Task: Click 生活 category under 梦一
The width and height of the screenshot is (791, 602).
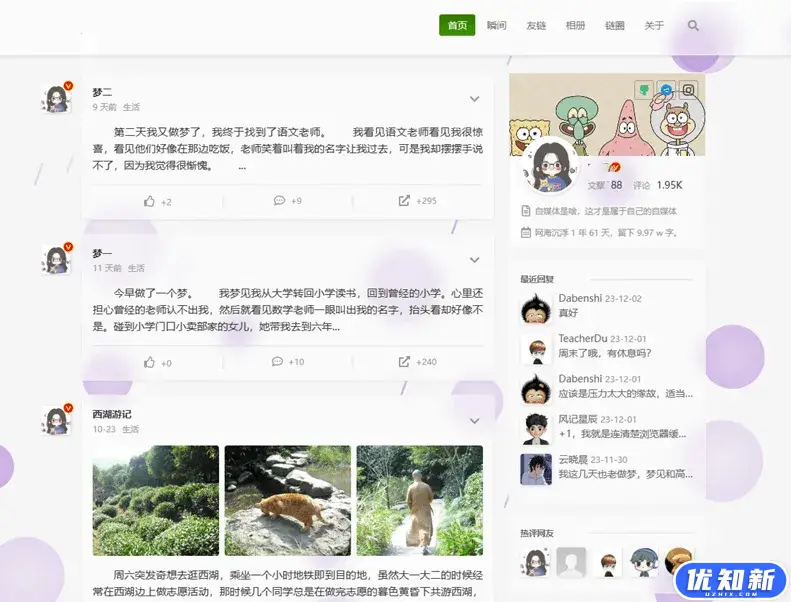Action: click(136, 268)
